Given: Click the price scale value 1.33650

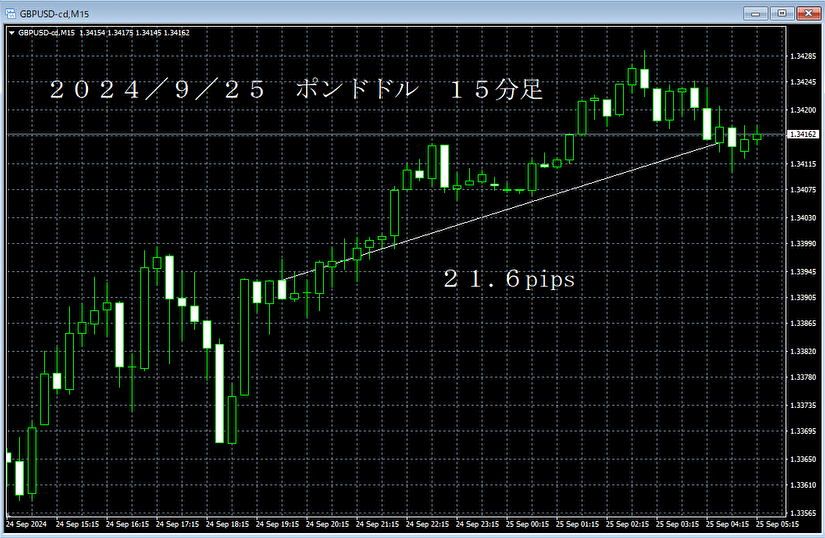Looking at the screenshot, I should 803,459.
